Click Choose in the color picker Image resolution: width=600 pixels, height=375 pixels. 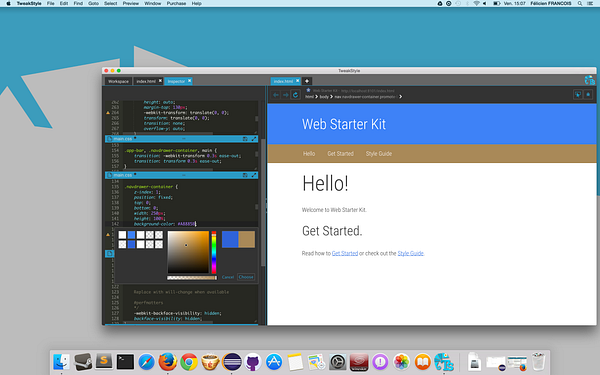(x=246, y=277)
